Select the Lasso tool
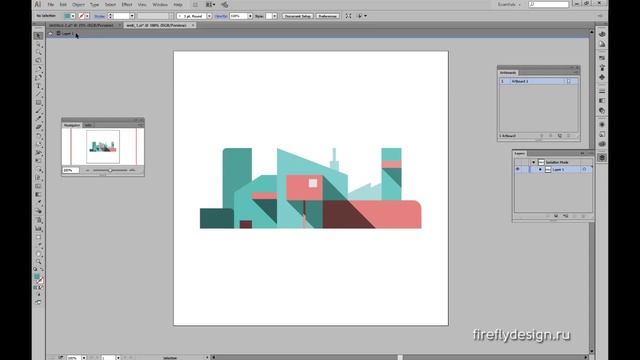 38,60
